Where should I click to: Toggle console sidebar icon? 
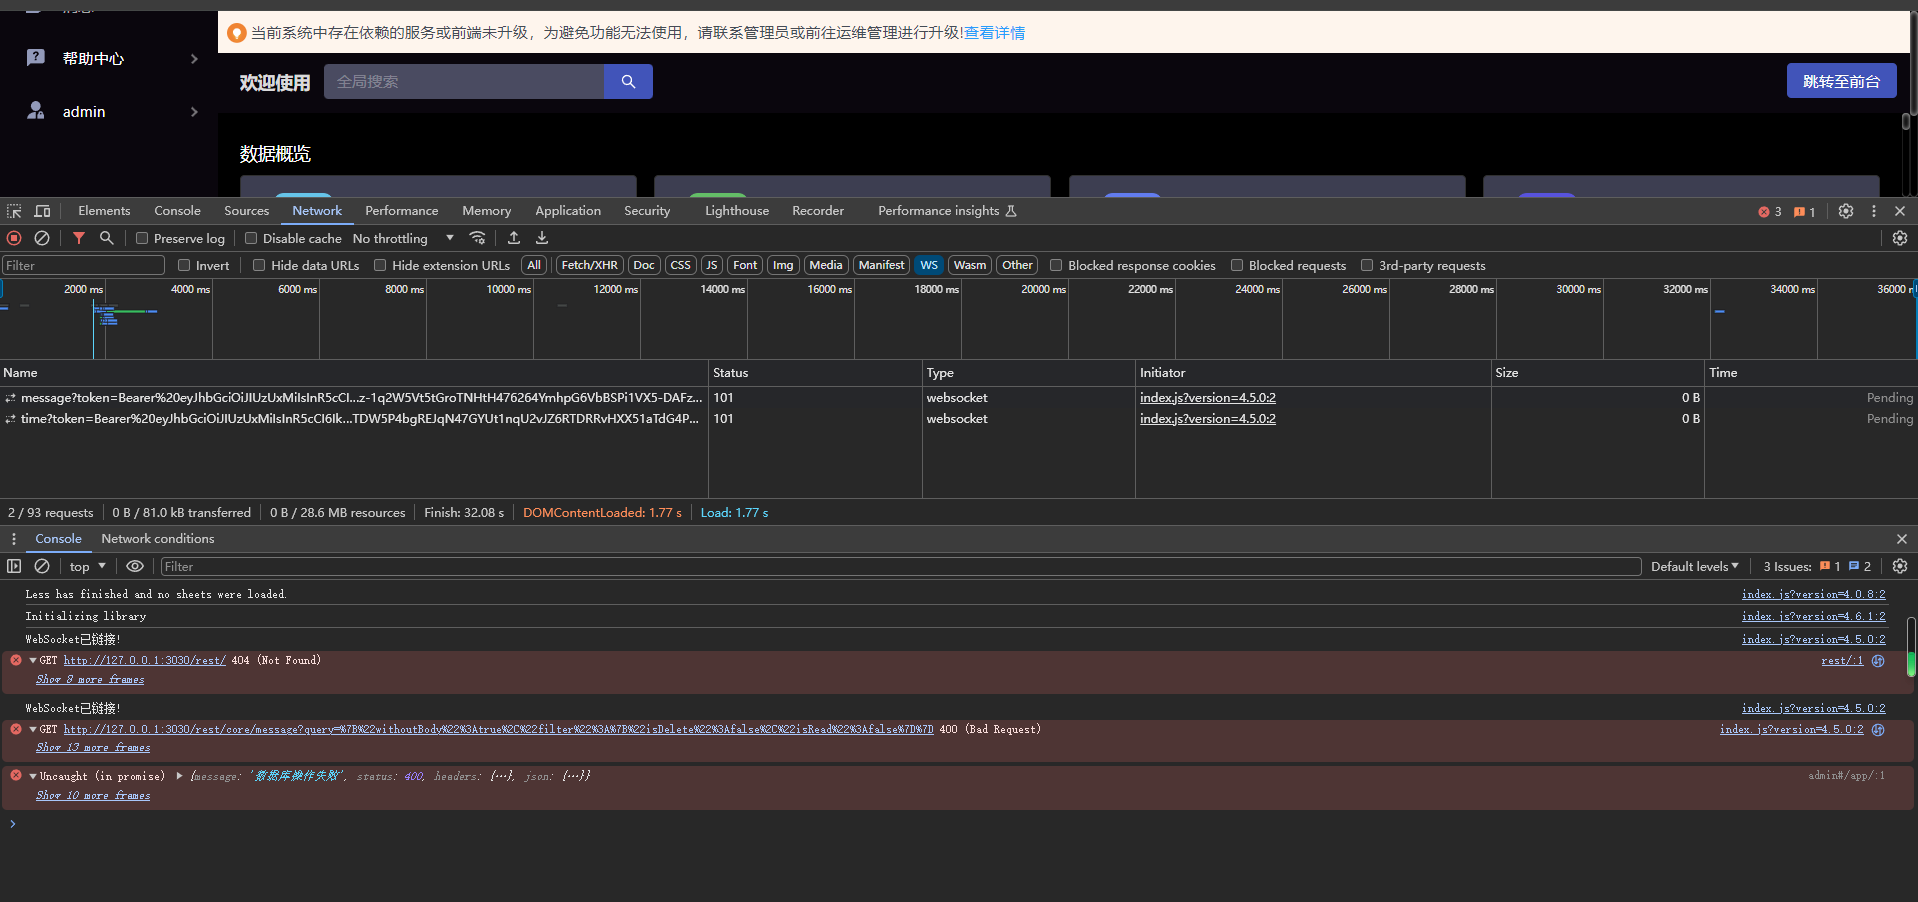tap(14, 566)
